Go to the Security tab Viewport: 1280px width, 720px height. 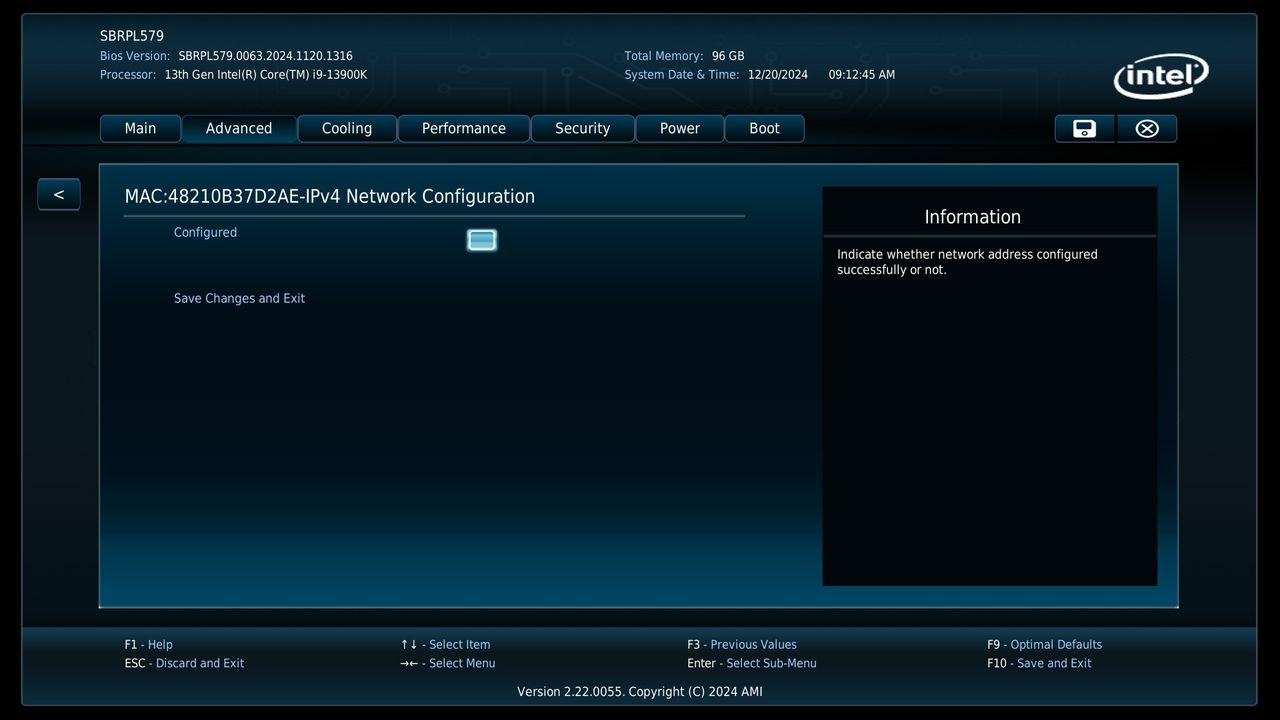pos(582,128)
